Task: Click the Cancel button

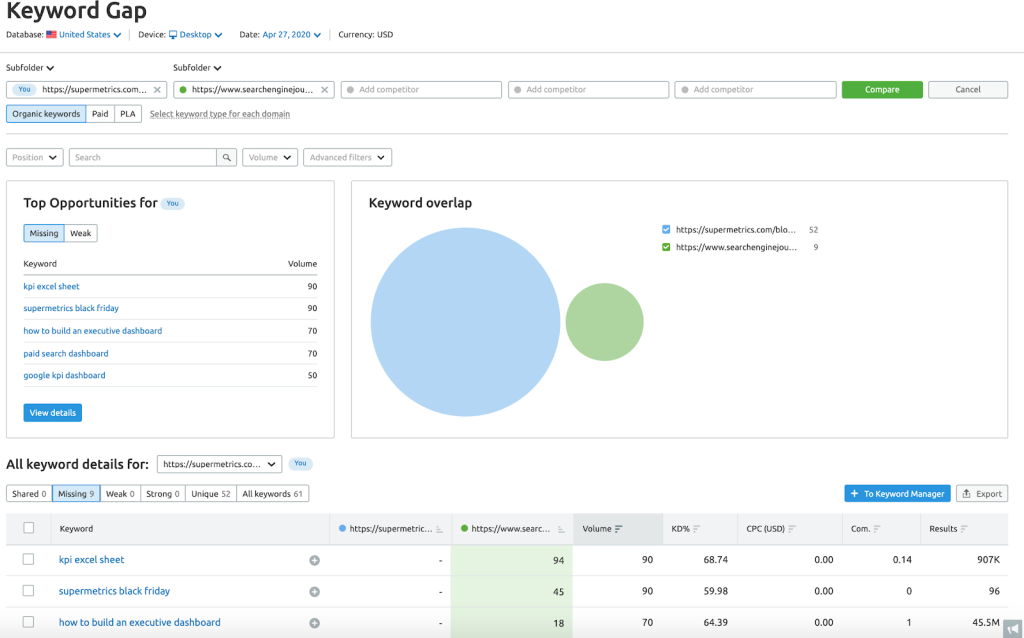Action: point(968,89)
